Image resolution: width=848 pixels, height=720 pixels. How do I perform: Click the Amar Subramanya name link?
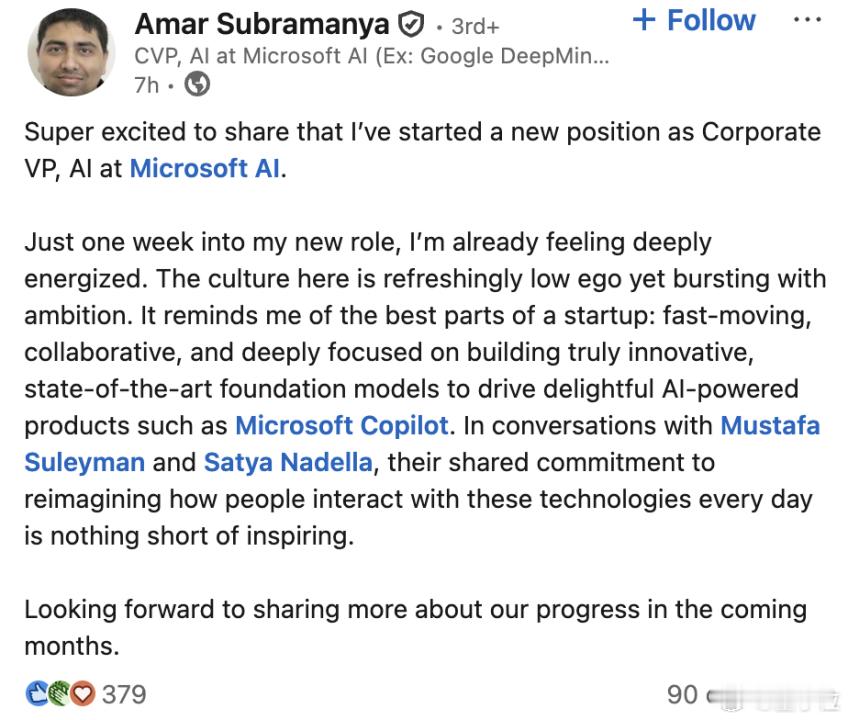[262, 24]
